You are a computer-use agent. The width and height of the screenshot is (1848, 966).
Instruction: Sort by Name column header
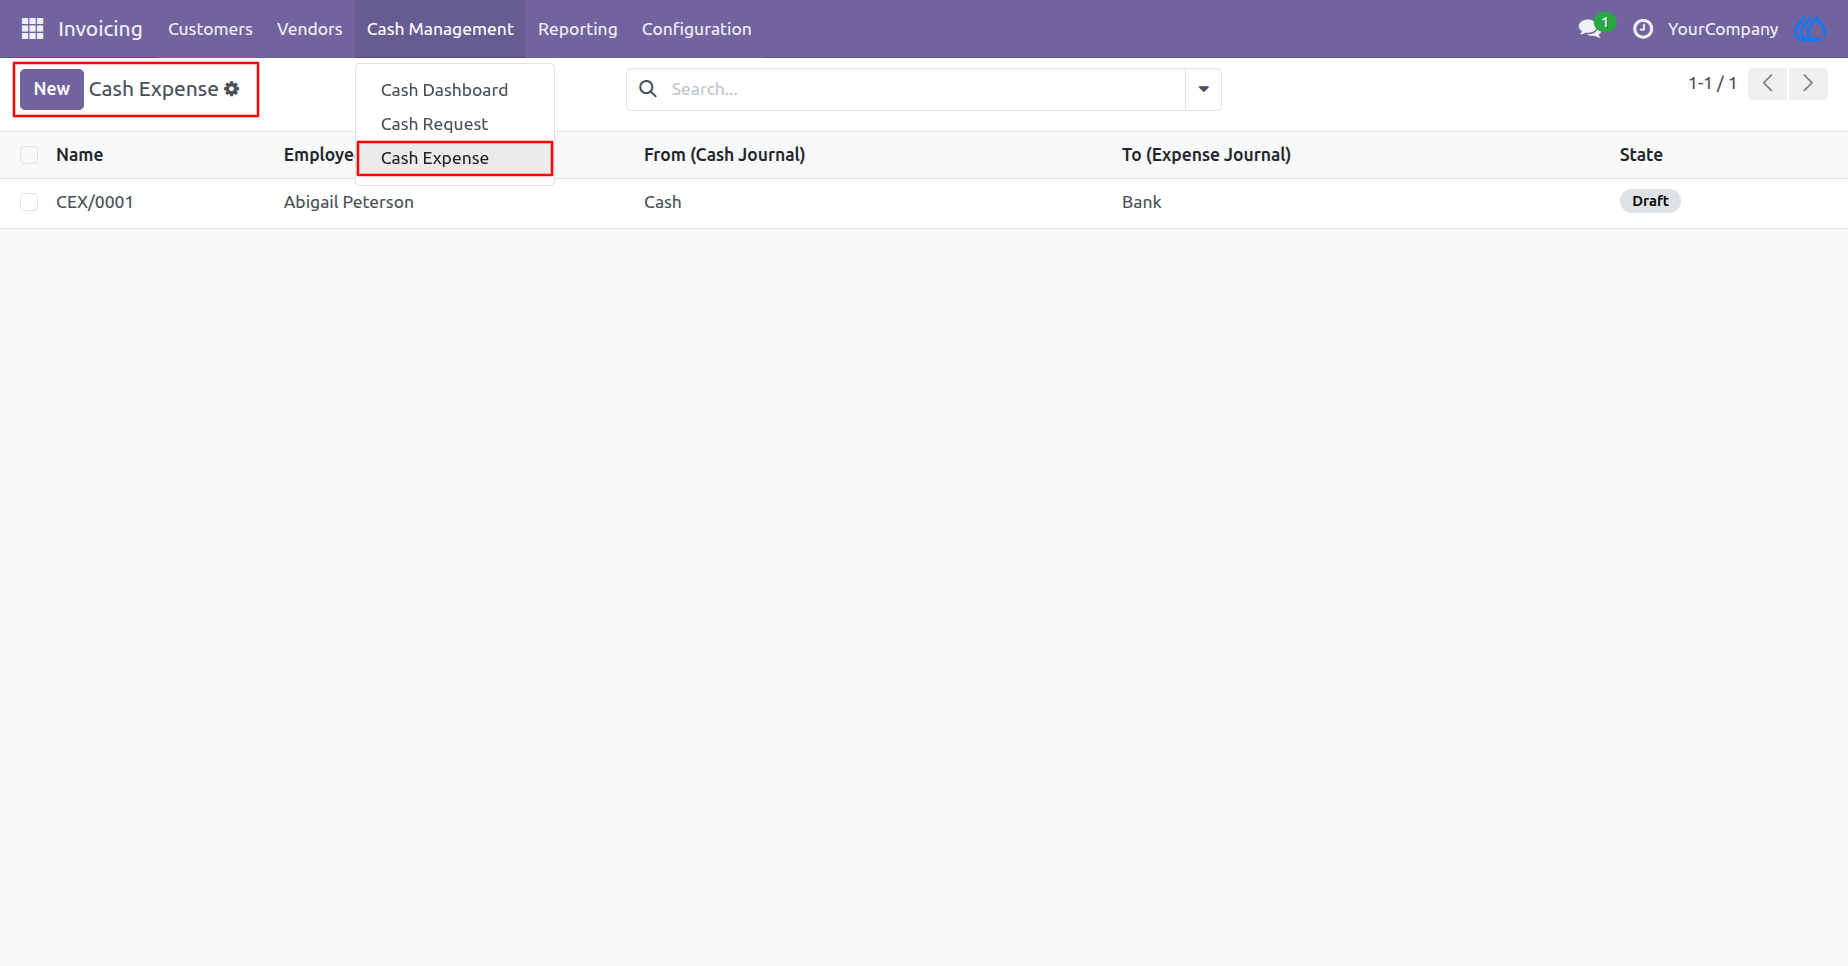click(x=80, y=155)
